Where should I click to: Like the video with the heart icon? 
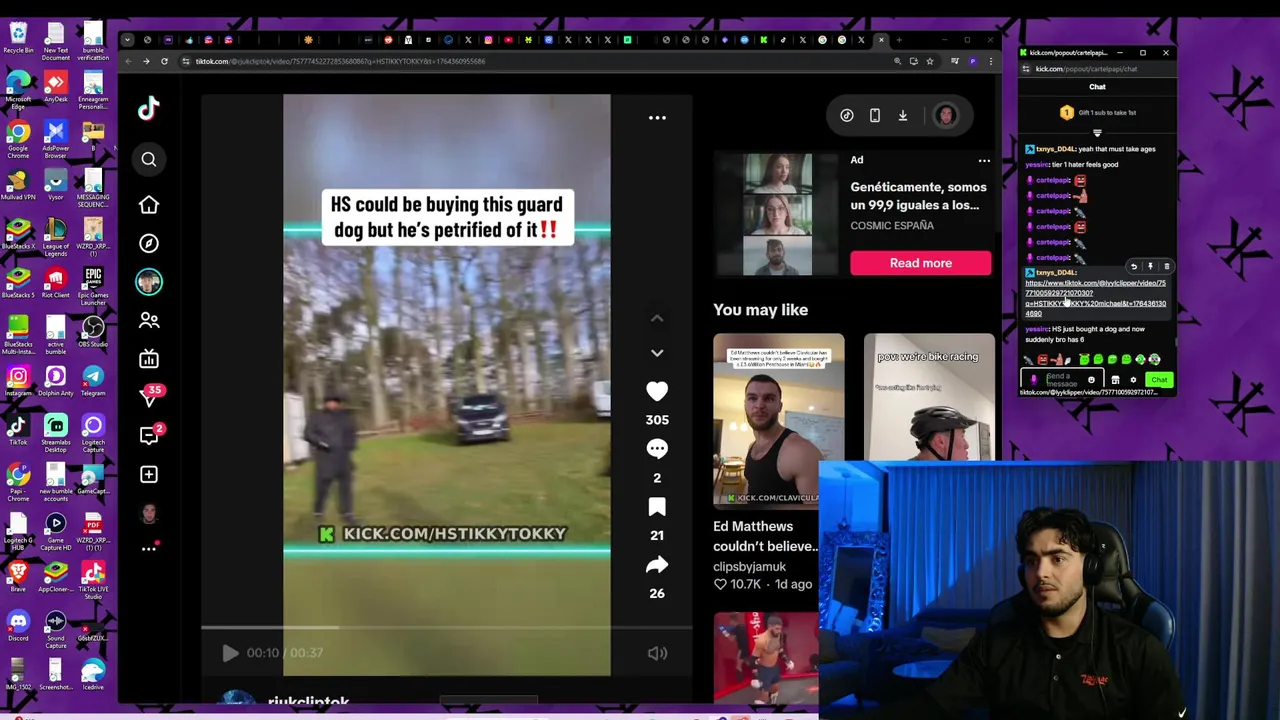tap(657, 391)
